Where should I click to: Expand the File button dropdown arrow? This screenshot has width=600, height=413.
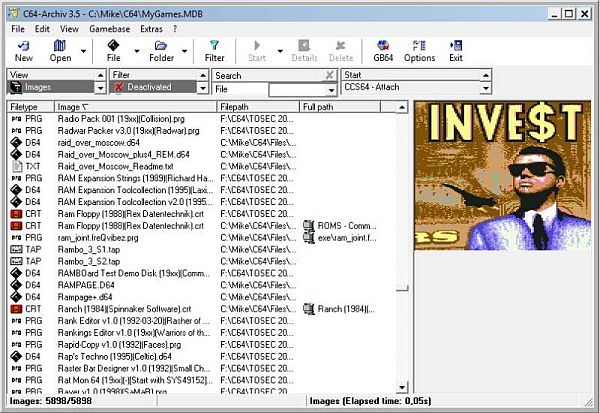137,51
